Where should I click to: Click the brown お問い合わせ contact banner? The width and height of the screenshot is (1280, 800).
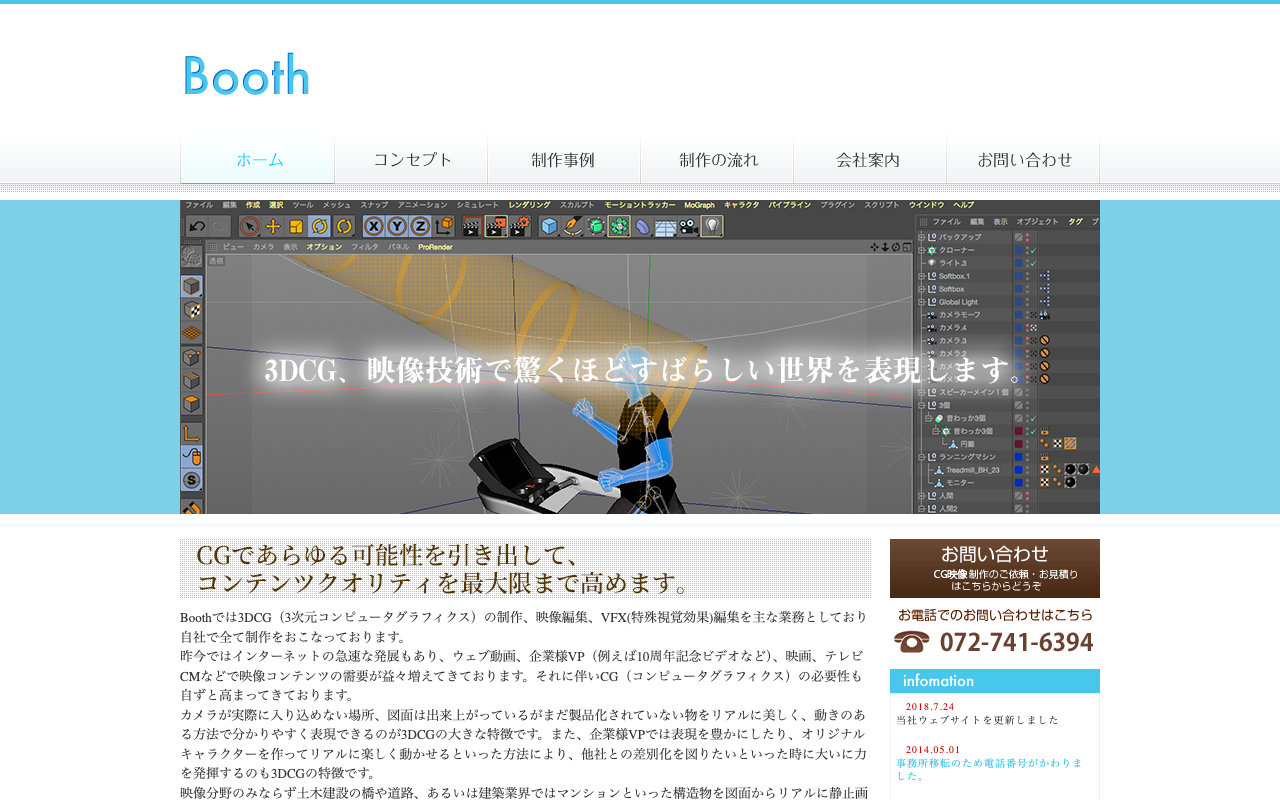click(x=995, y=568)
